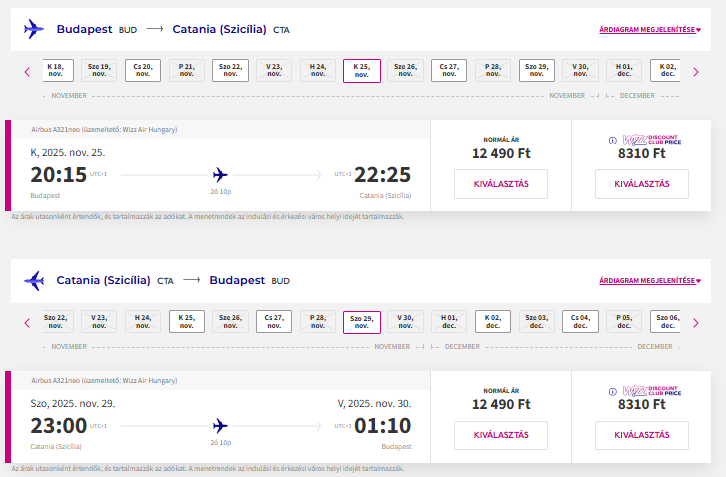Select return discount club 8310 Ft fare
The image size is (726, 477).
pyautogui.click(x=641, y=435)
